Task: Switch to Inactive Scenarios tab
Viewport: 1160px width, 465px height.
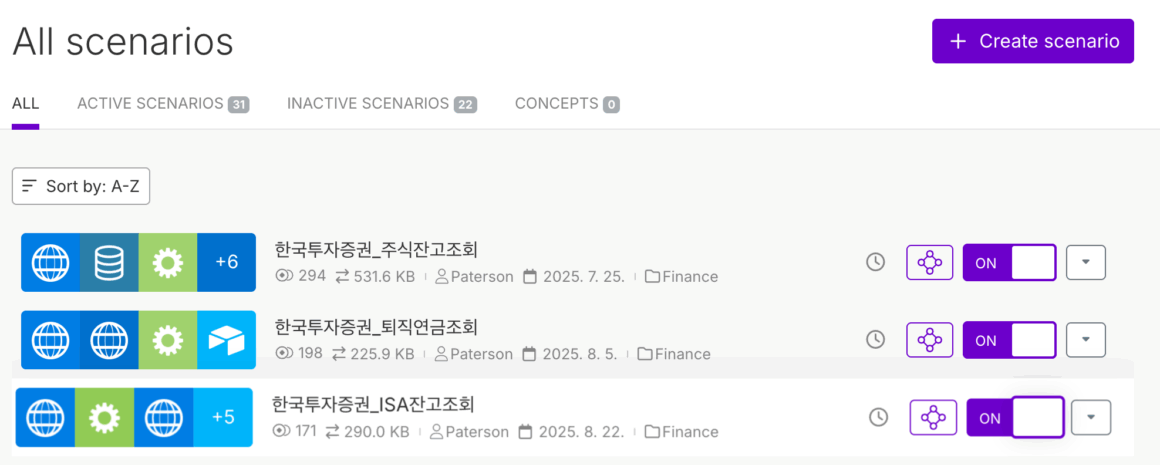Action: tap(381, 104)
